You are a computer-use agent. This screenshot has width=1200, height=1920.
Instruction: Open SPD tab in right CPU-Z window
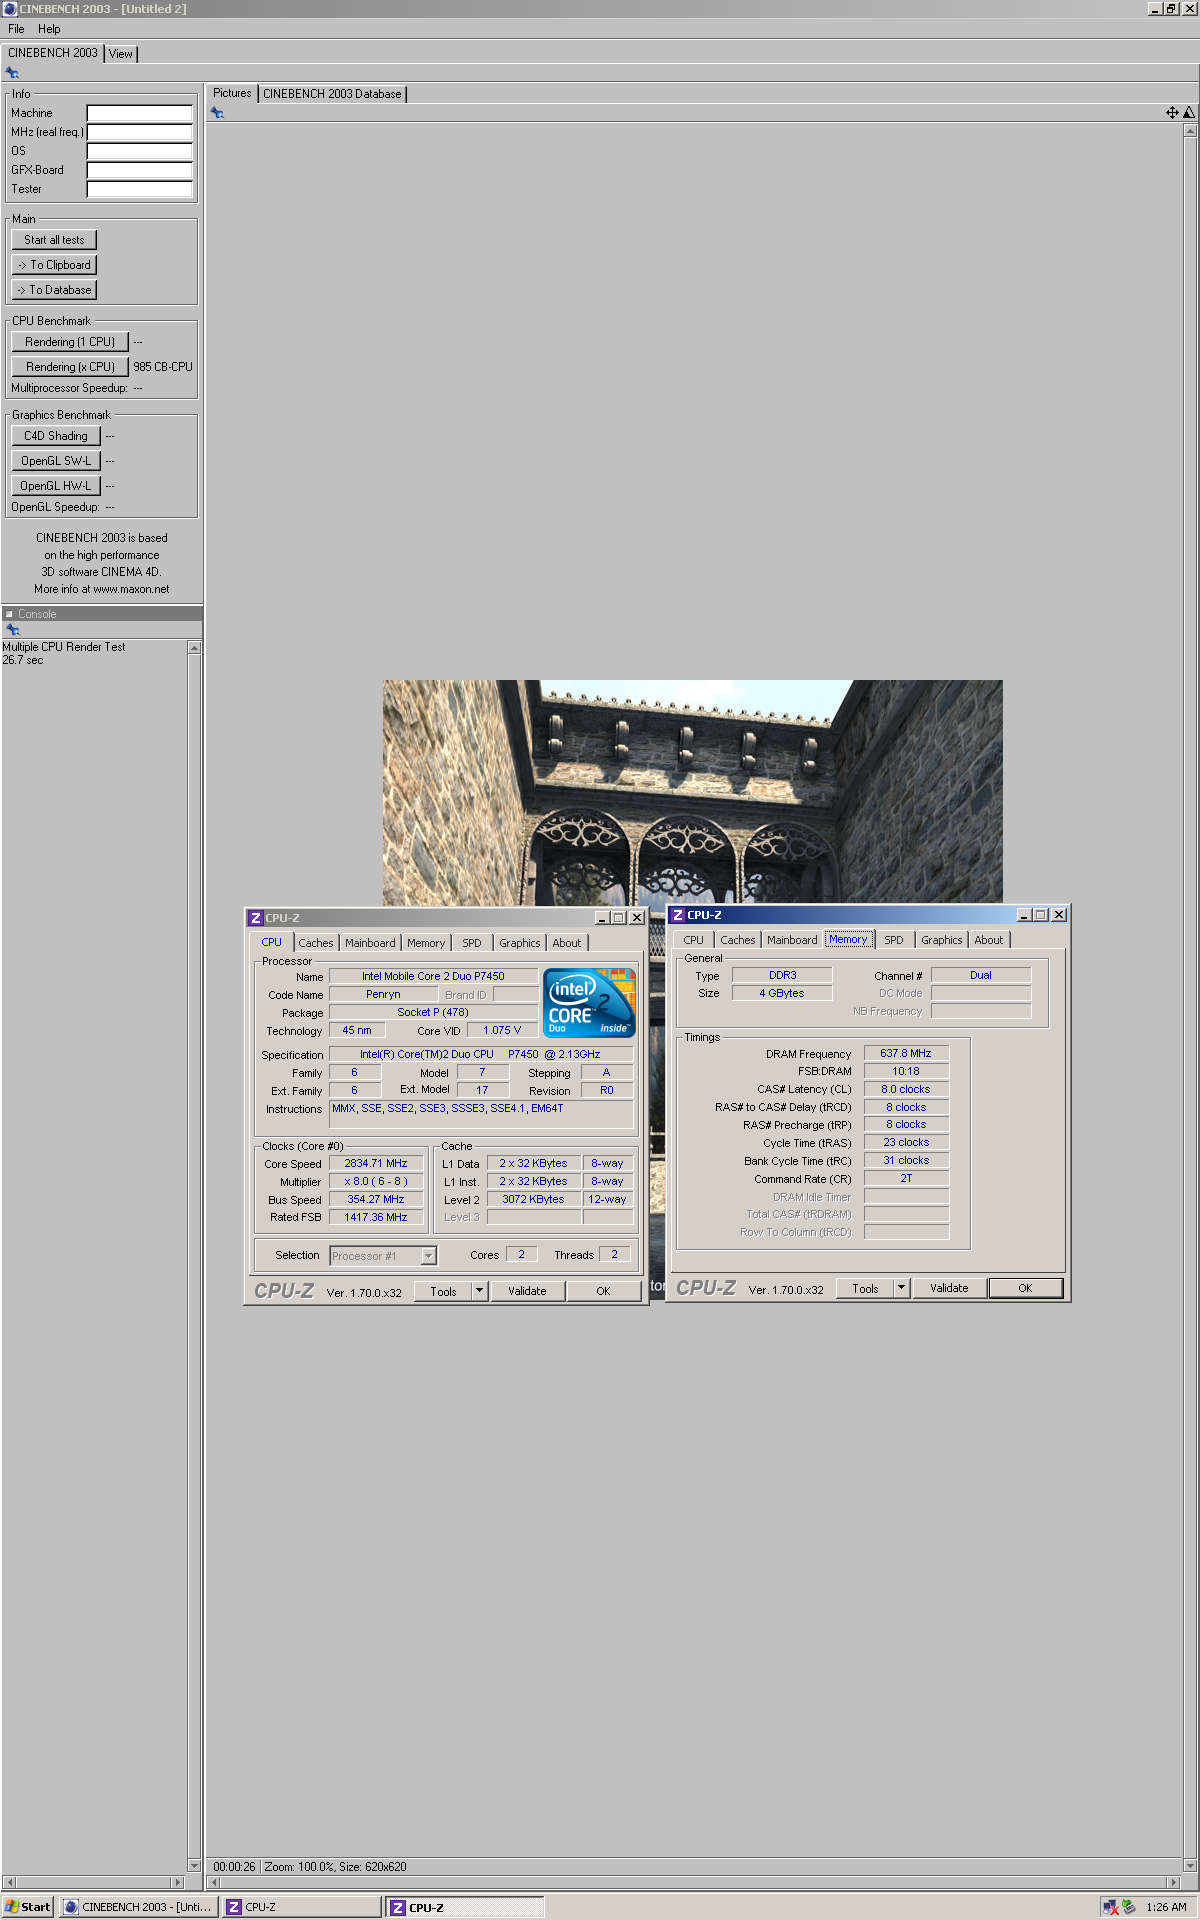[x=894, y=940]
